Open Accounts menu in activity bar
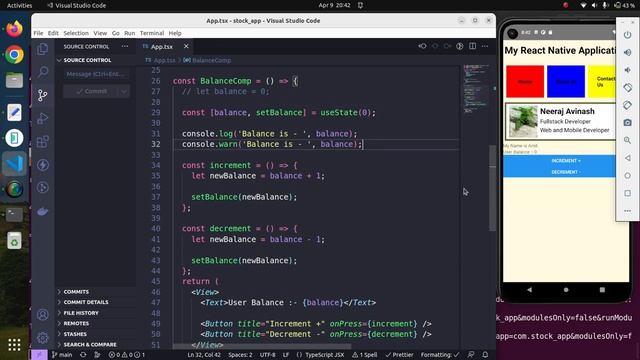The width and height of the screenshot is (640, 360). (42, 315)
